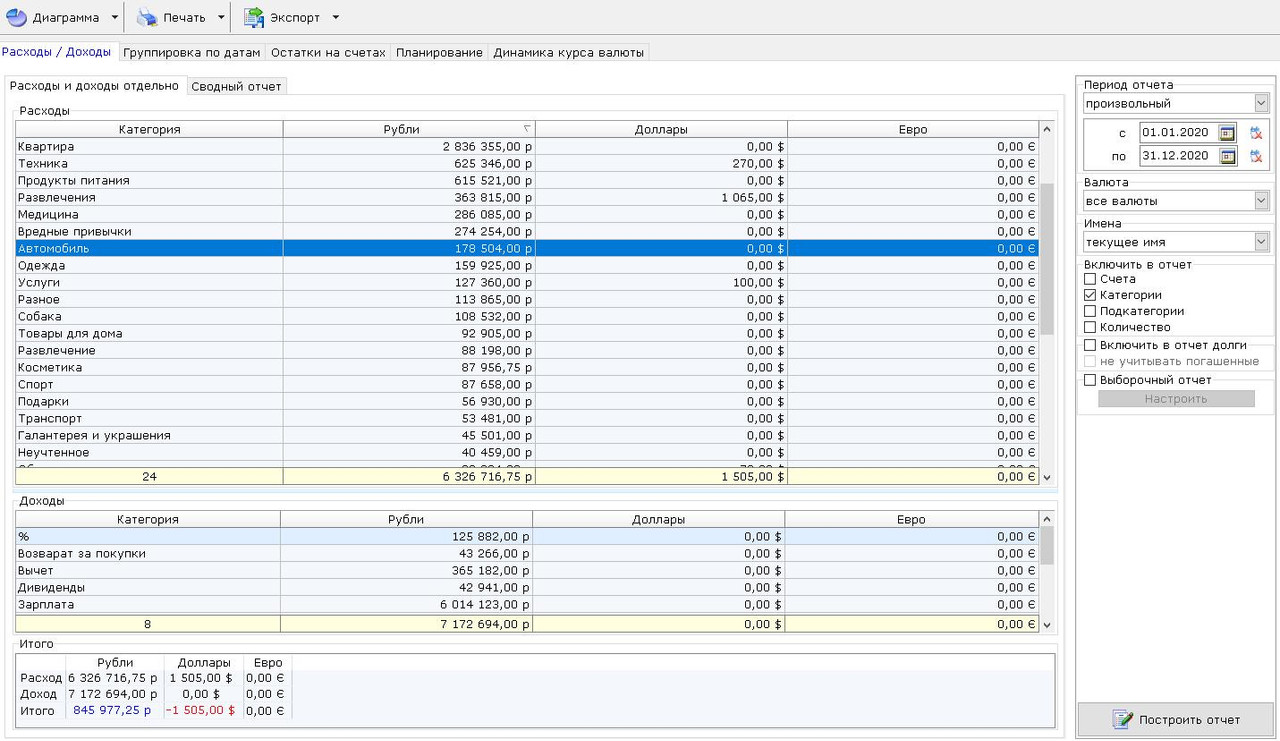Select the highlighted Автомобиль row
1280x741 pixels.
527,248
